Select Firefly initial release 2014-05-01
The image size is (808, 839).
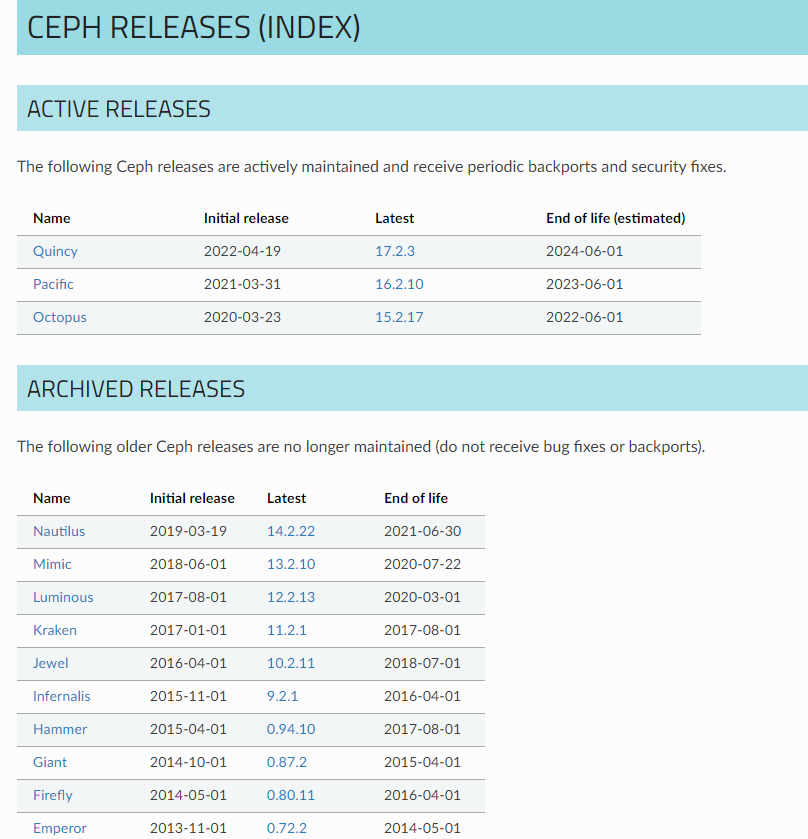point(188,796)
